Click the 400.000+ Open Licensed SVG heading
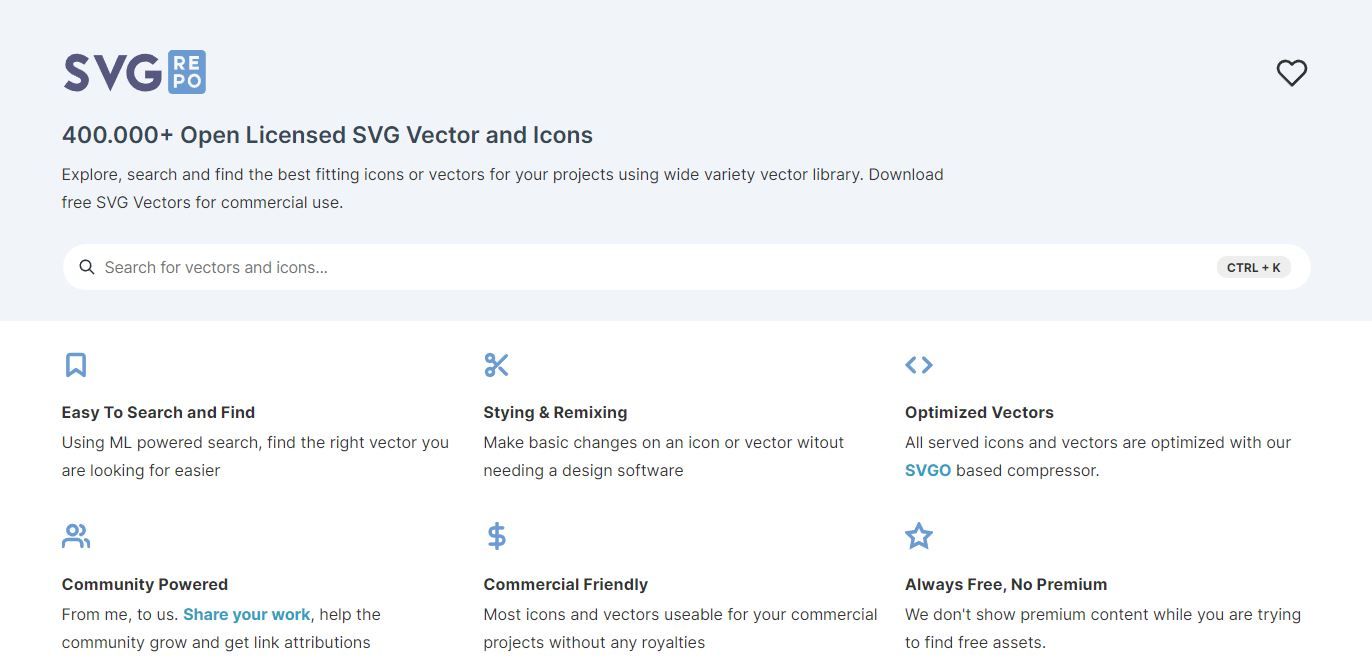The image size is (1372, 663). (327, 135)
